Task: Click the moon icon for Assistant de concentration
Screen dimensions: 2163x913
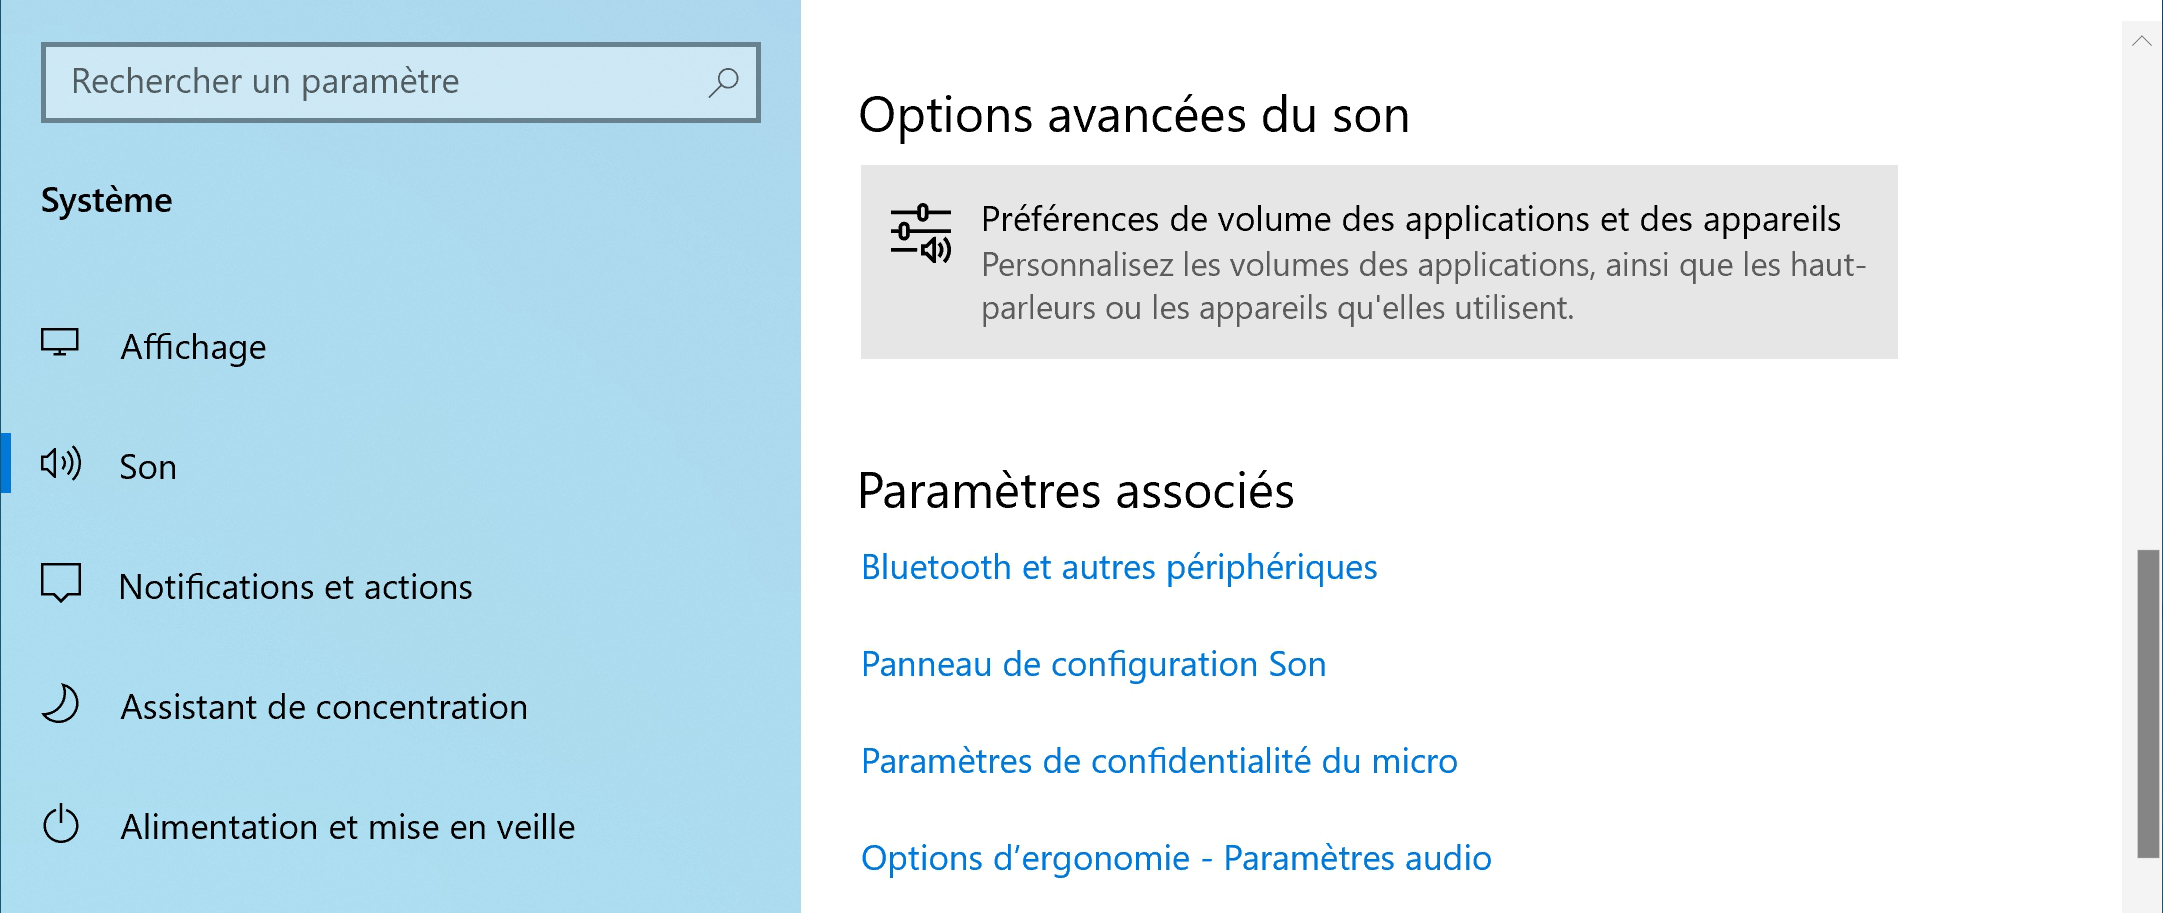Action: point(61,703)
